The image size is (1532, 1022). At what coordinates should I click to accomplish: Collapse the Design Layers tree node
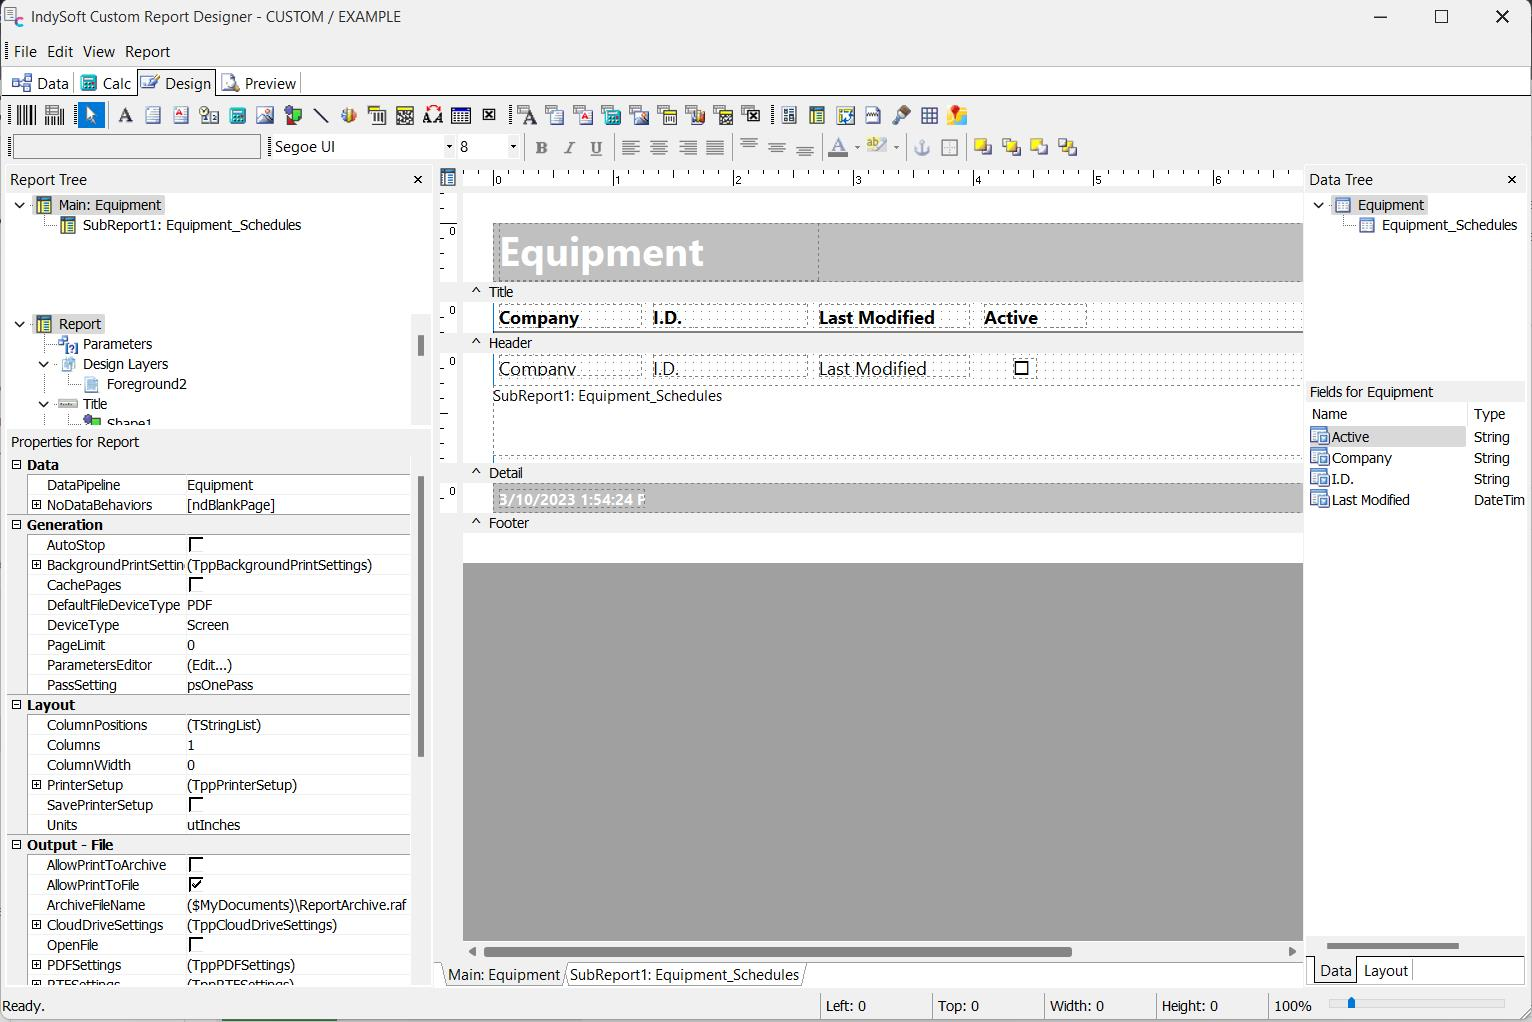coord(44,365)
